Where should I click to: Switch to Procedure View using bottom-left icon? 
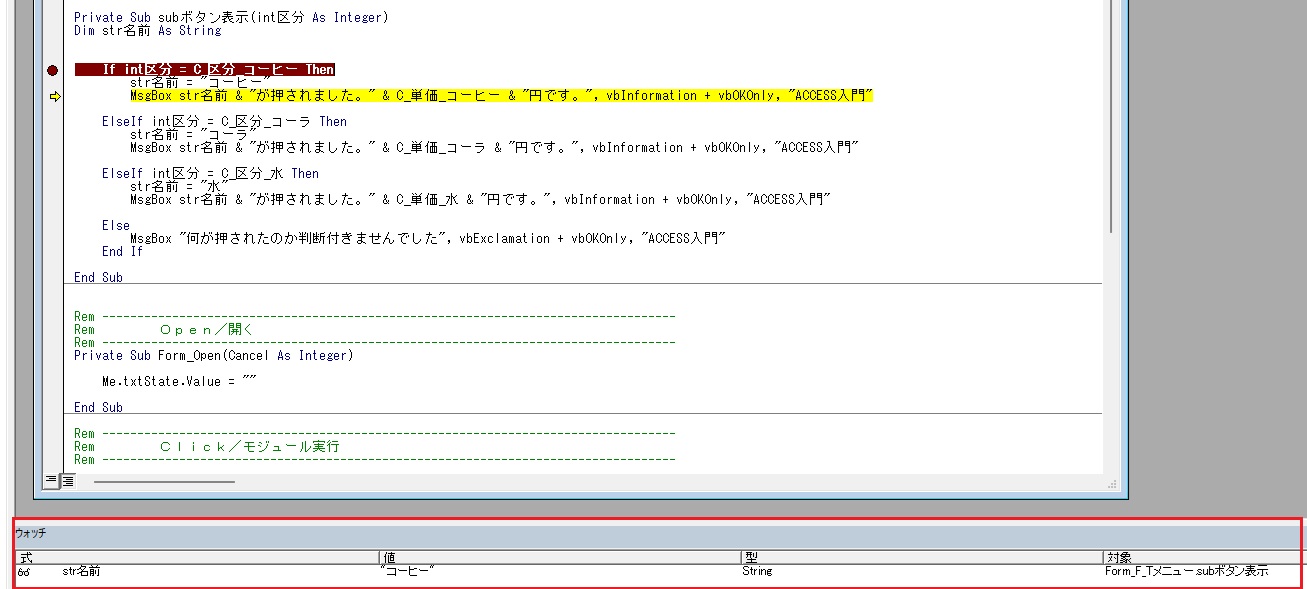[x=51, y=481]
